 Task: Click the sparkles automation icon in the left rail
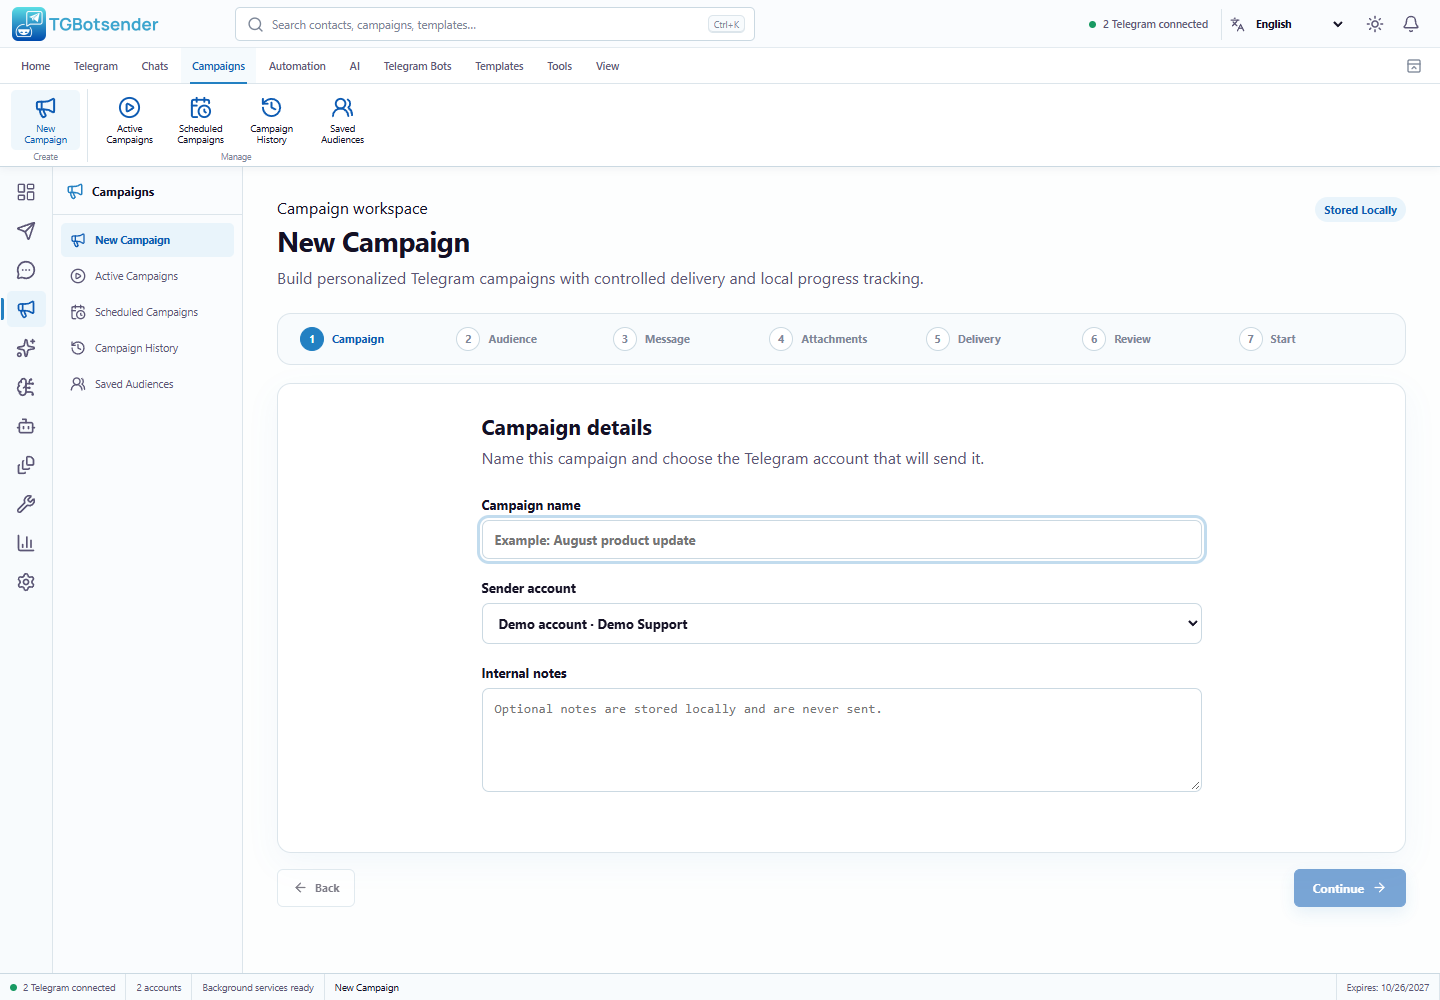[26, 348]
